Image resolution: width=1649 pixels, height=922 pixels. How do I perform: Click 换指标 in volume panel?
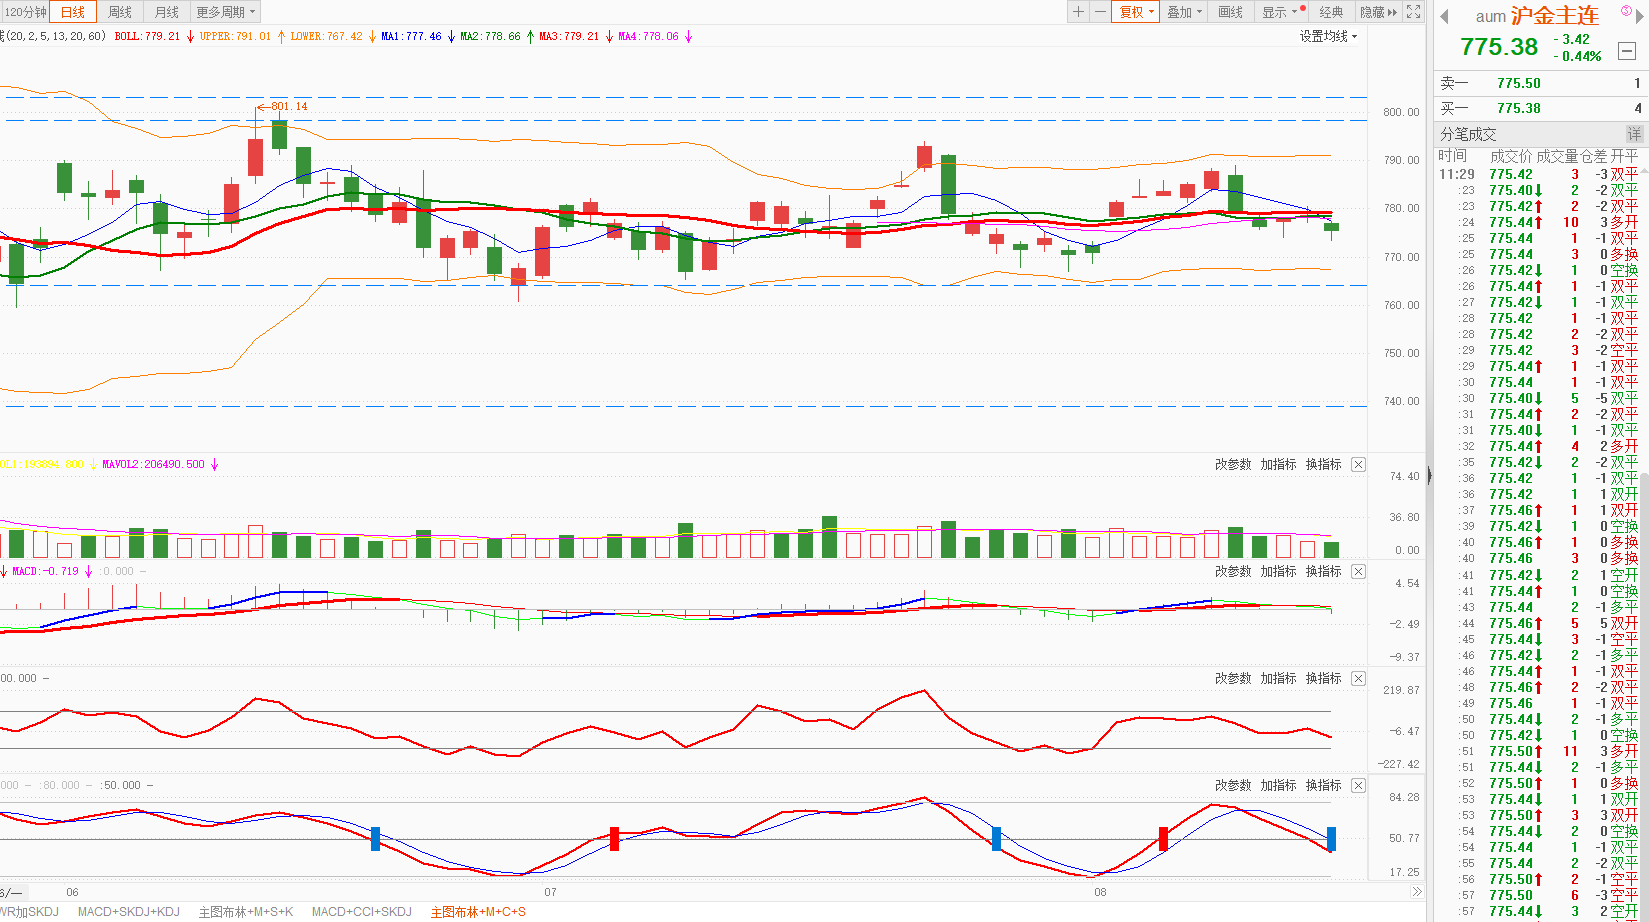click(x=1323, y=464)
